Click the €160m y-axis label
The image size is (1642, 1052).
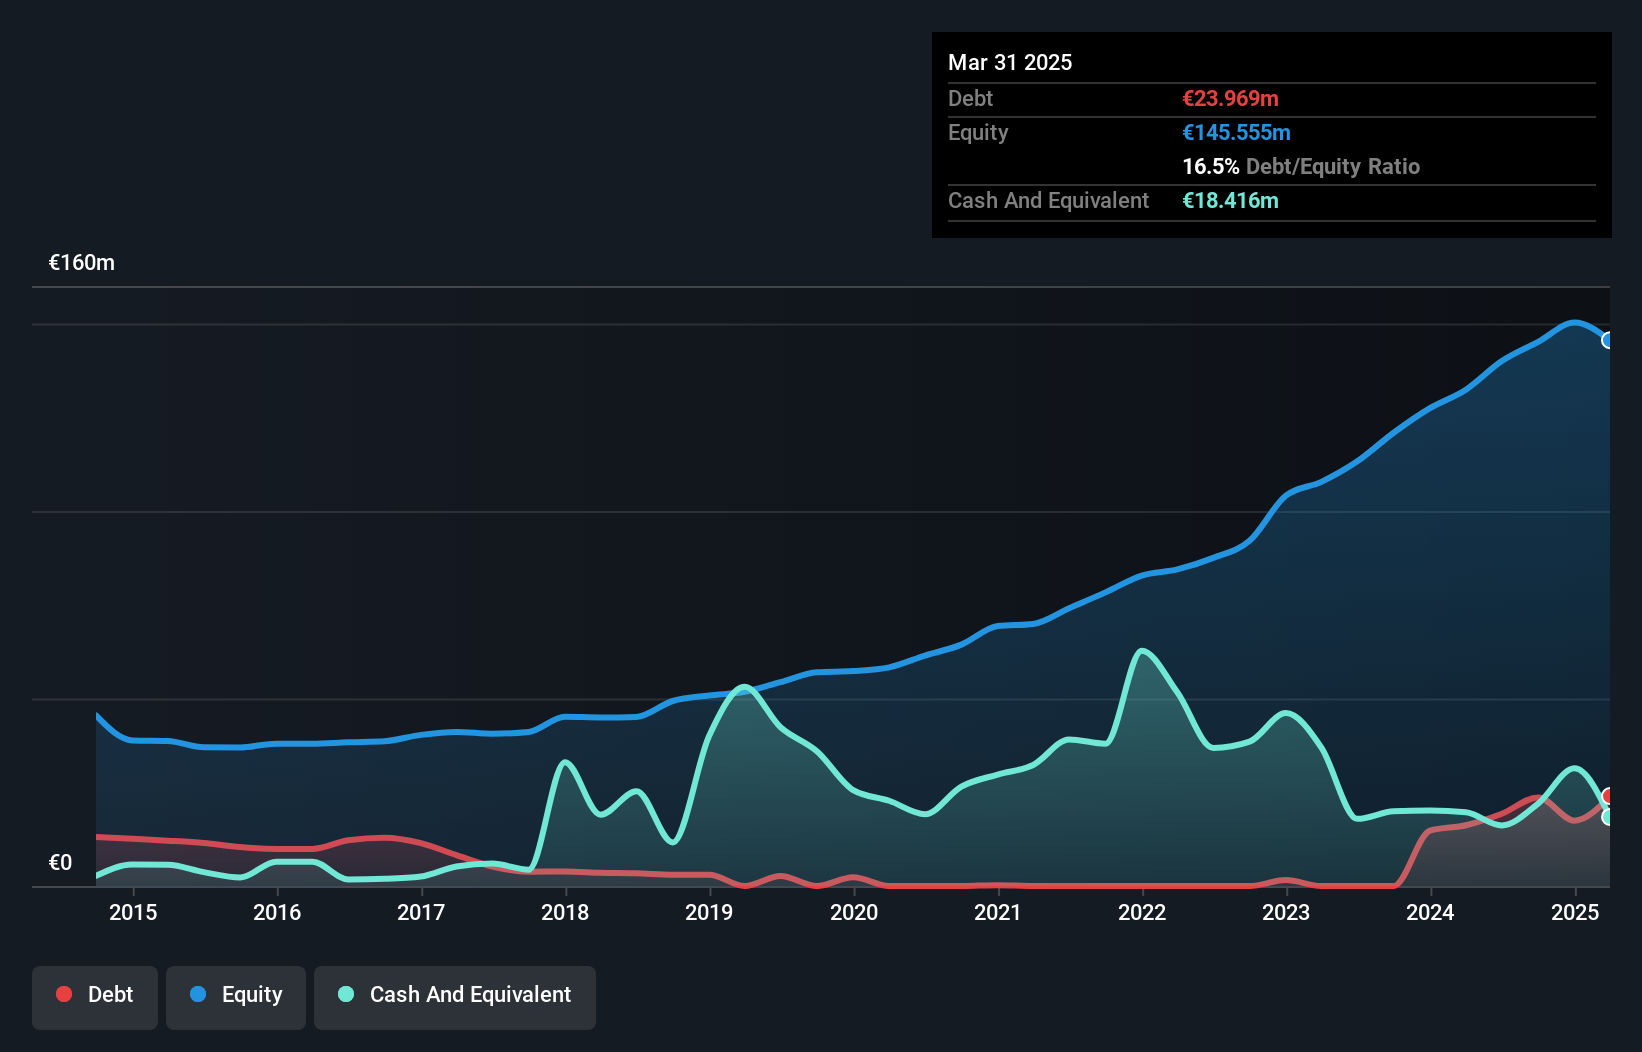(x=82, y=263)
